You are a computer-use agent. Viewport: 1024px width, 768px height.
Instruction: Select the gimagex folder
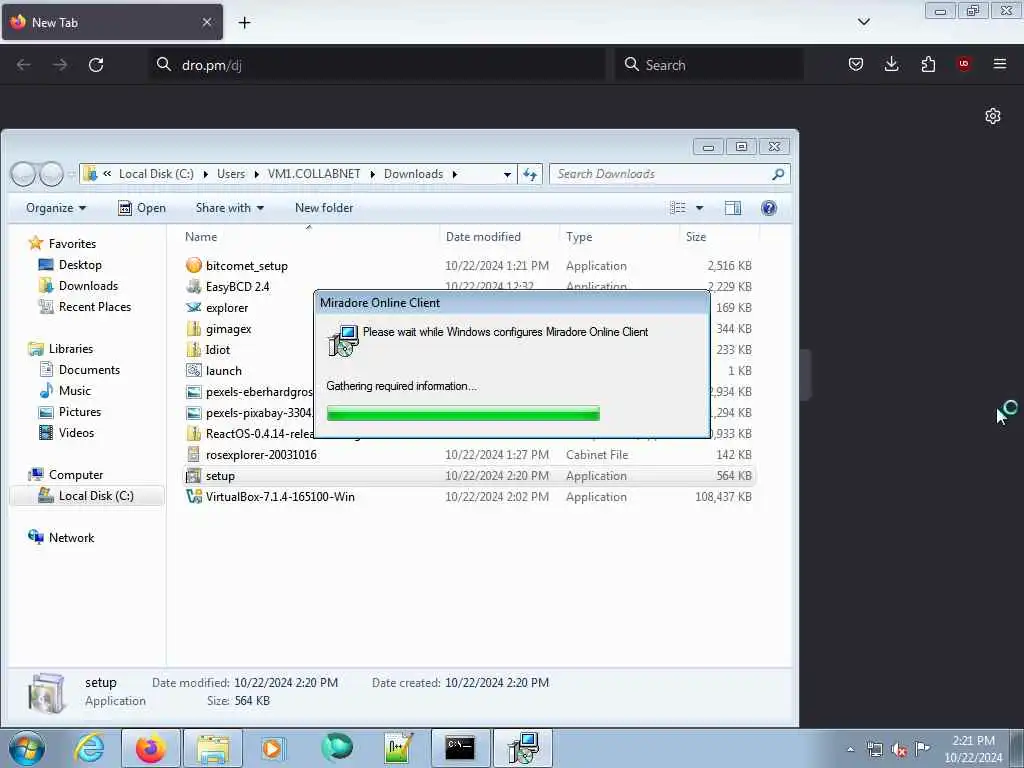click(229, 328)
